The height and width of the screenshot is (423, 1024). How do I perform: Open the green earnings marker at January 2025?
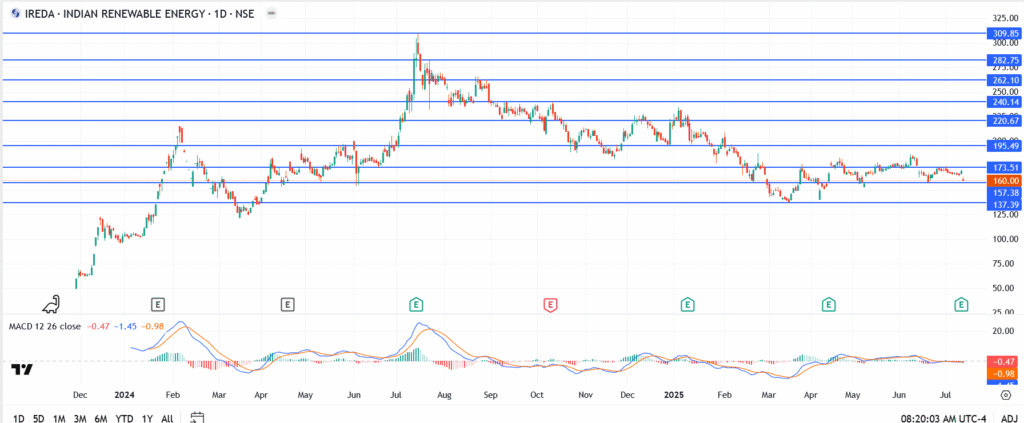pos(687,304)
